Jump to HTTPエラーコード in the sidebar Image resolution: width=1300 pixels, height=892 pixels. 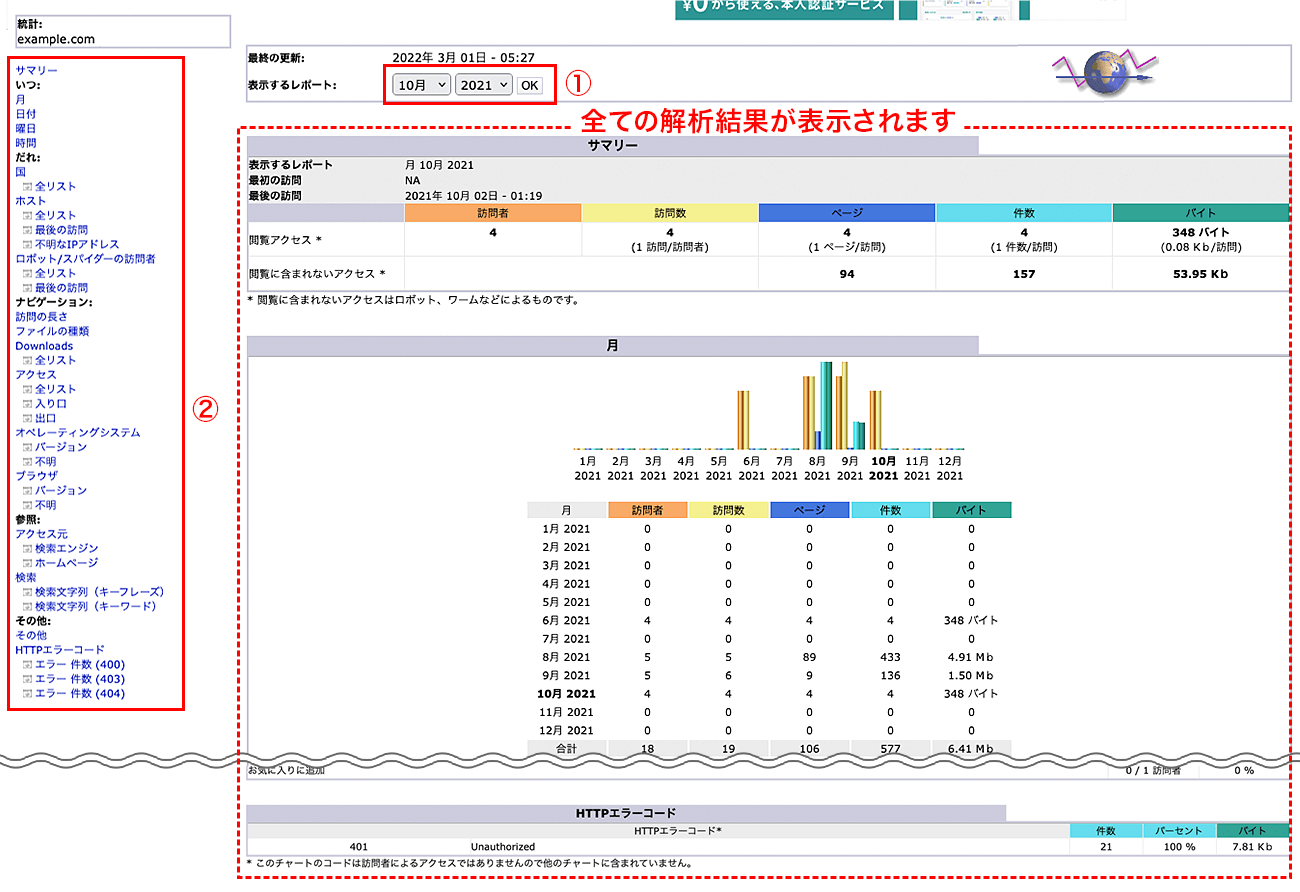[x=59, y=650]
